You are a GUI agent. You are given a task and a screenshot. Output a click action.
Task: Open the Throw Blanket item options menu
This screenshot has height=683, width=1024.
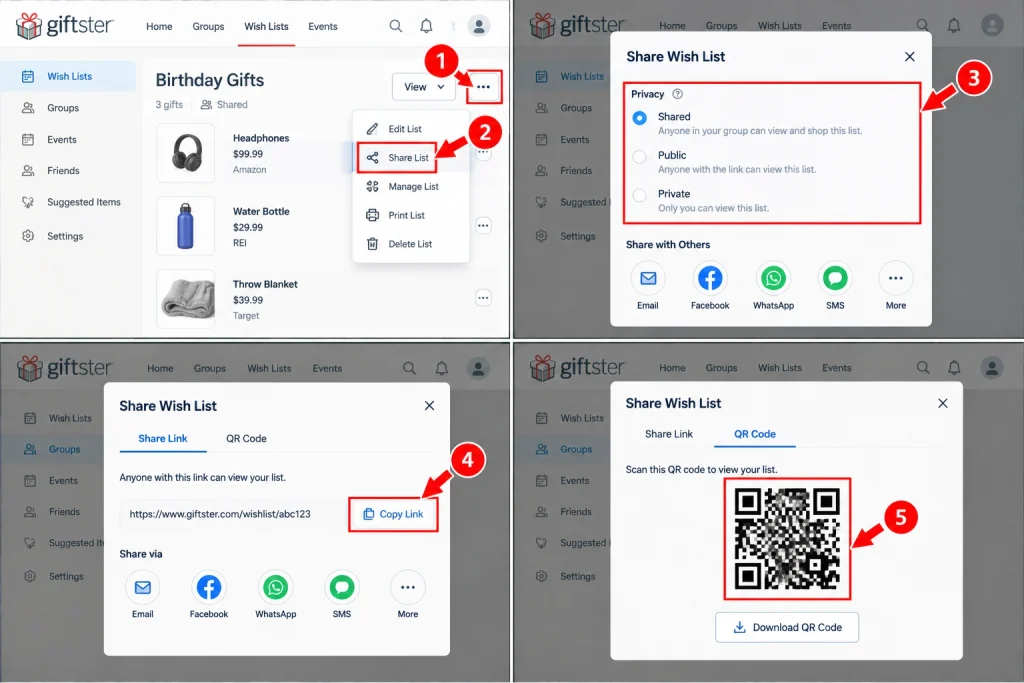pyautogui.click(x=483, y=298)
